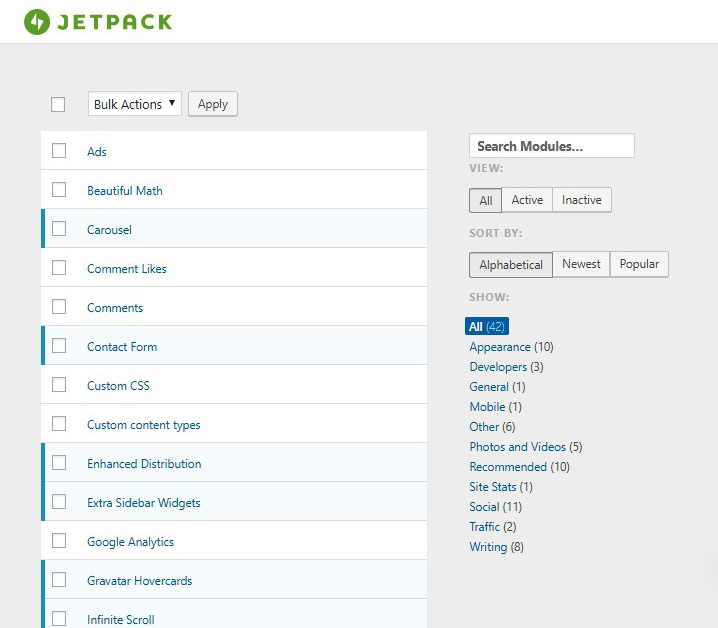Sort modules by Popular
718x628 pixels.
tap(639, 264)
